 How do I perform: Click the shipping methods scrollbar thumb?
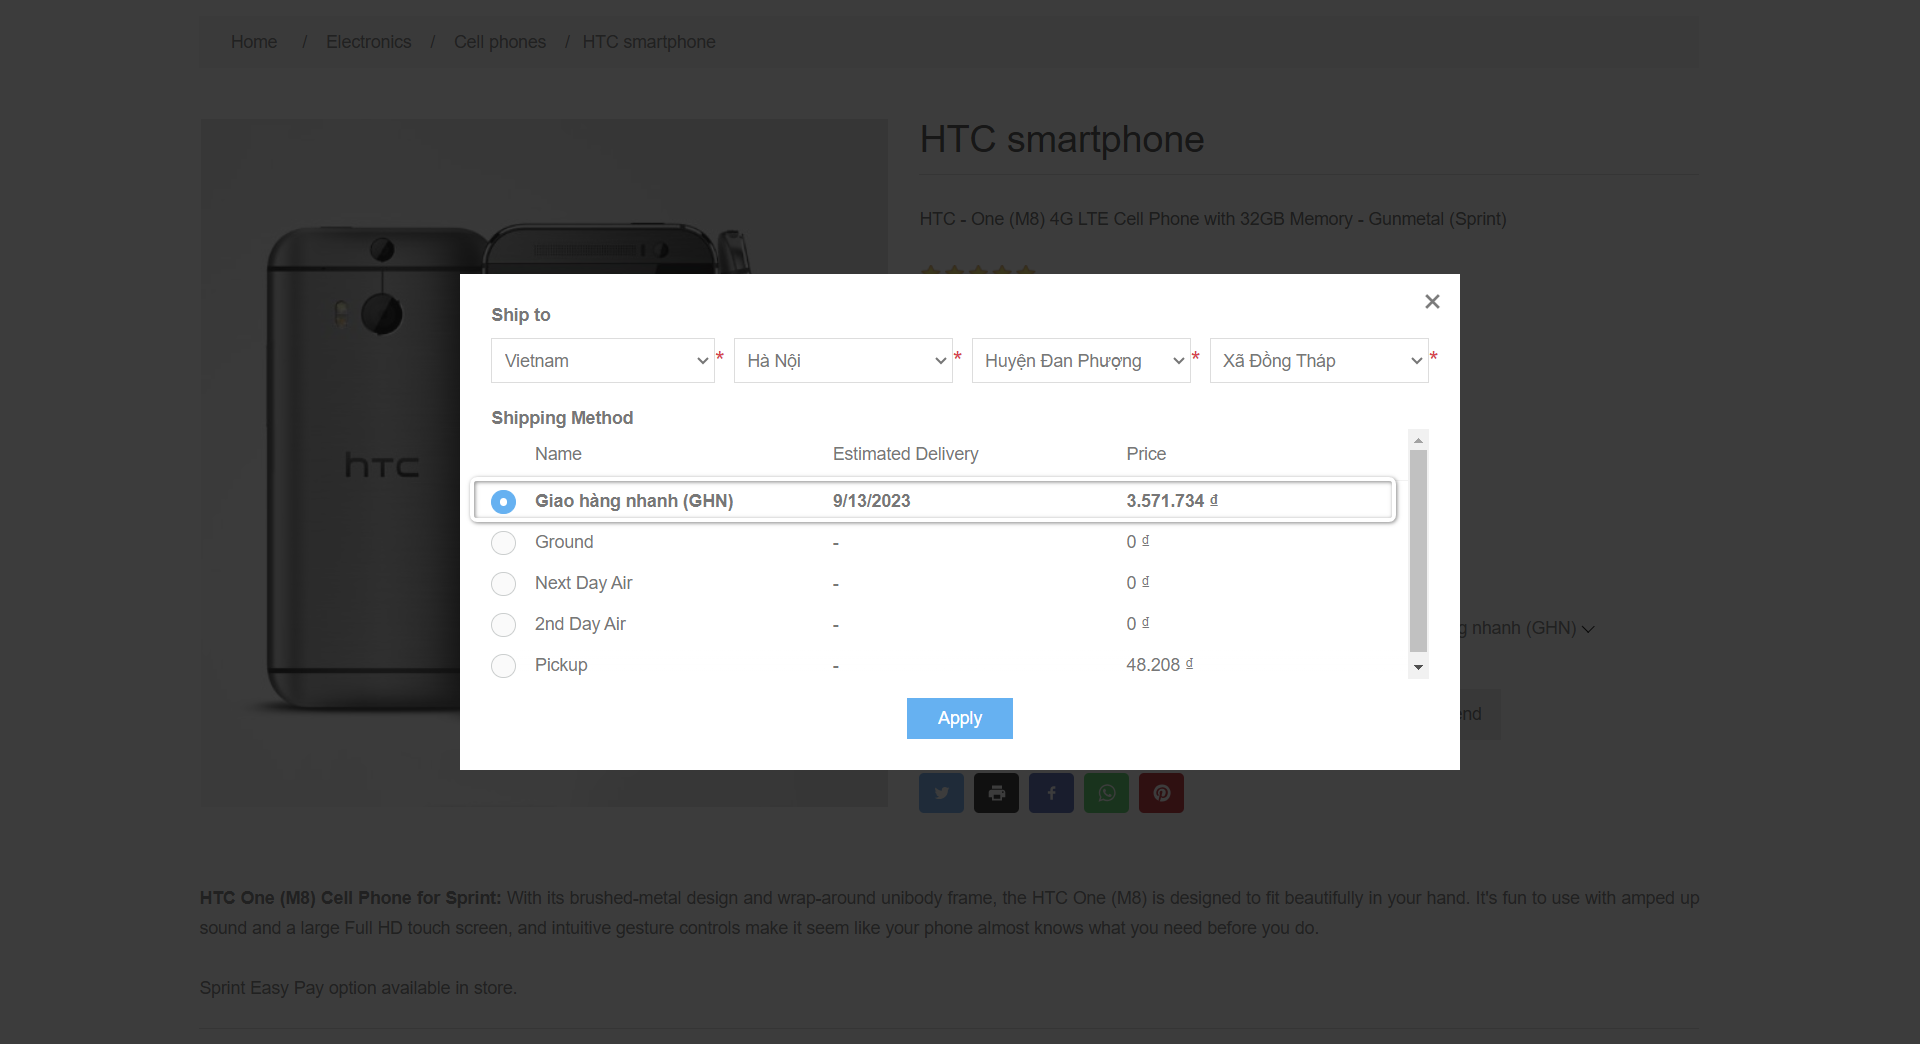point(1418,551)
